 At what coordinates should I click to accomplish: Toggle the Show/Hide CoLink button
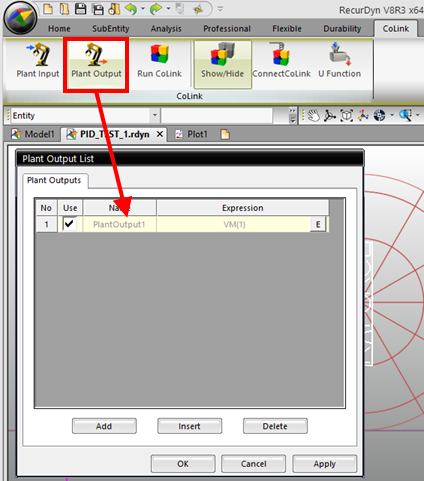pos(222,64)
